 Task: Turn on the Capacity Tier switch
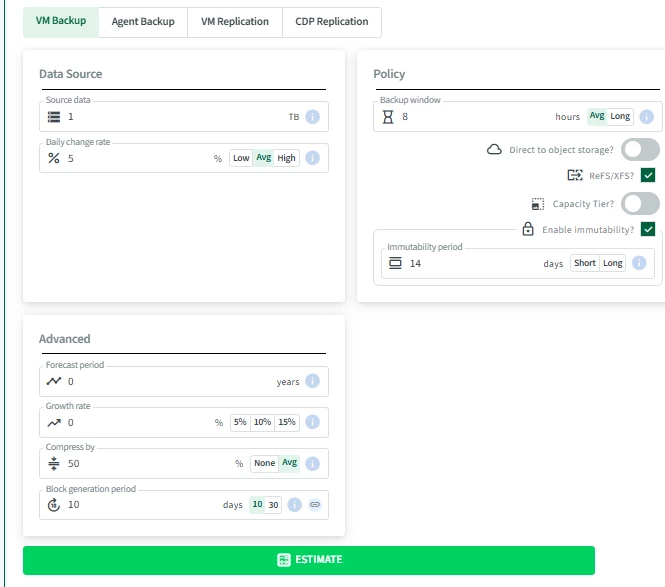tap(640, 204)
